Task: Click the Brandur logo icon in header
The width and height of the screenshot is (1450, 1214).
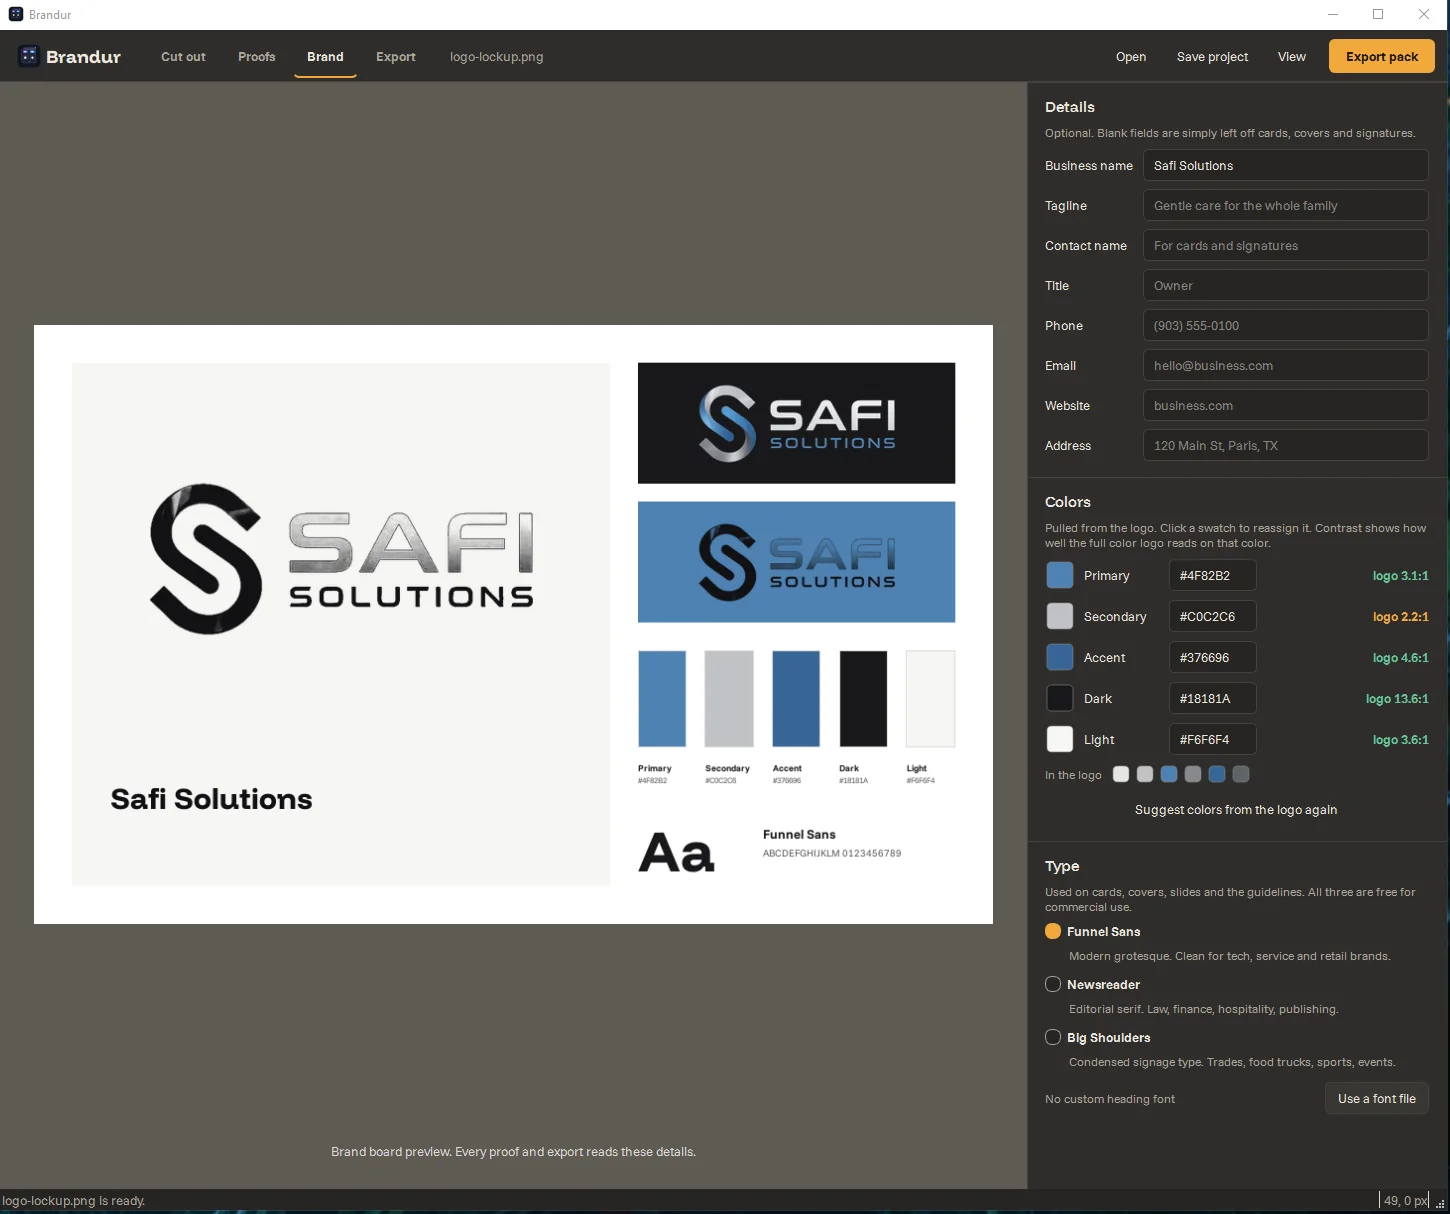Action: pyautogui.click(x=28, y=56)
